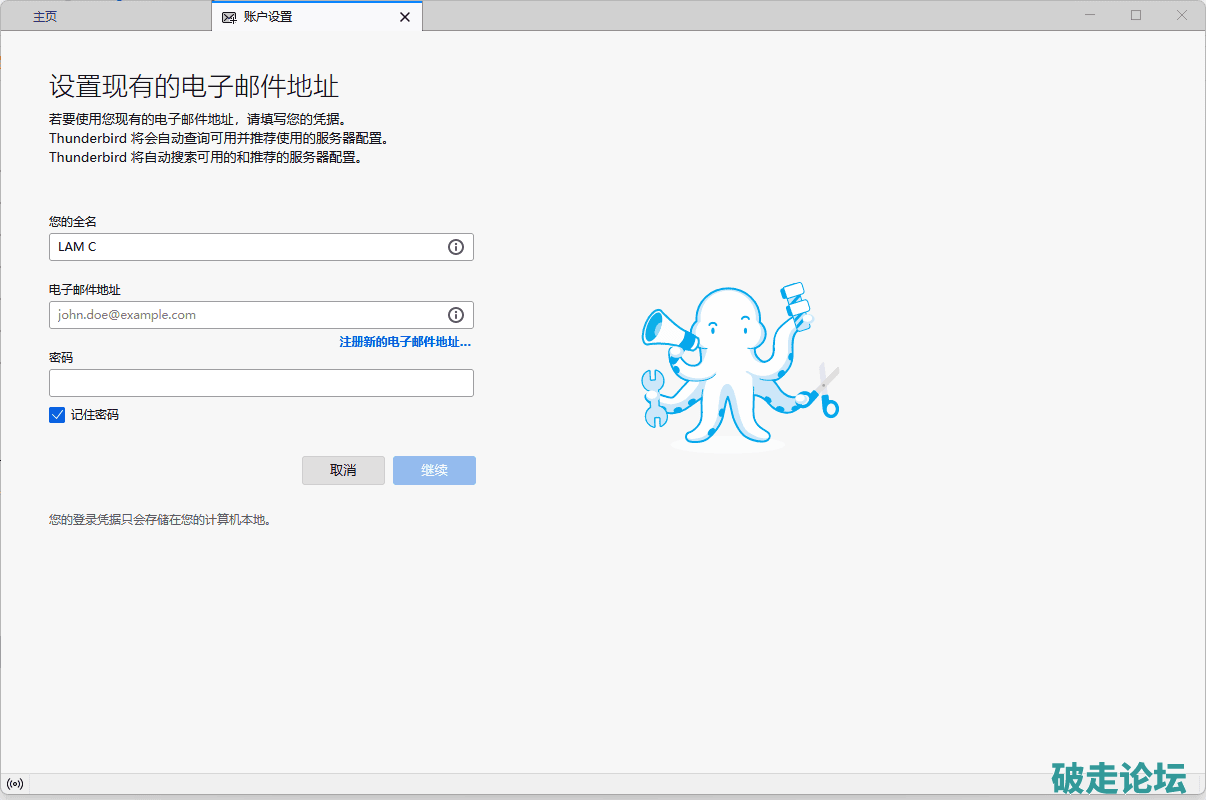
Task: Click the connection status icon in status bar
Action: (x=14, y=783)
